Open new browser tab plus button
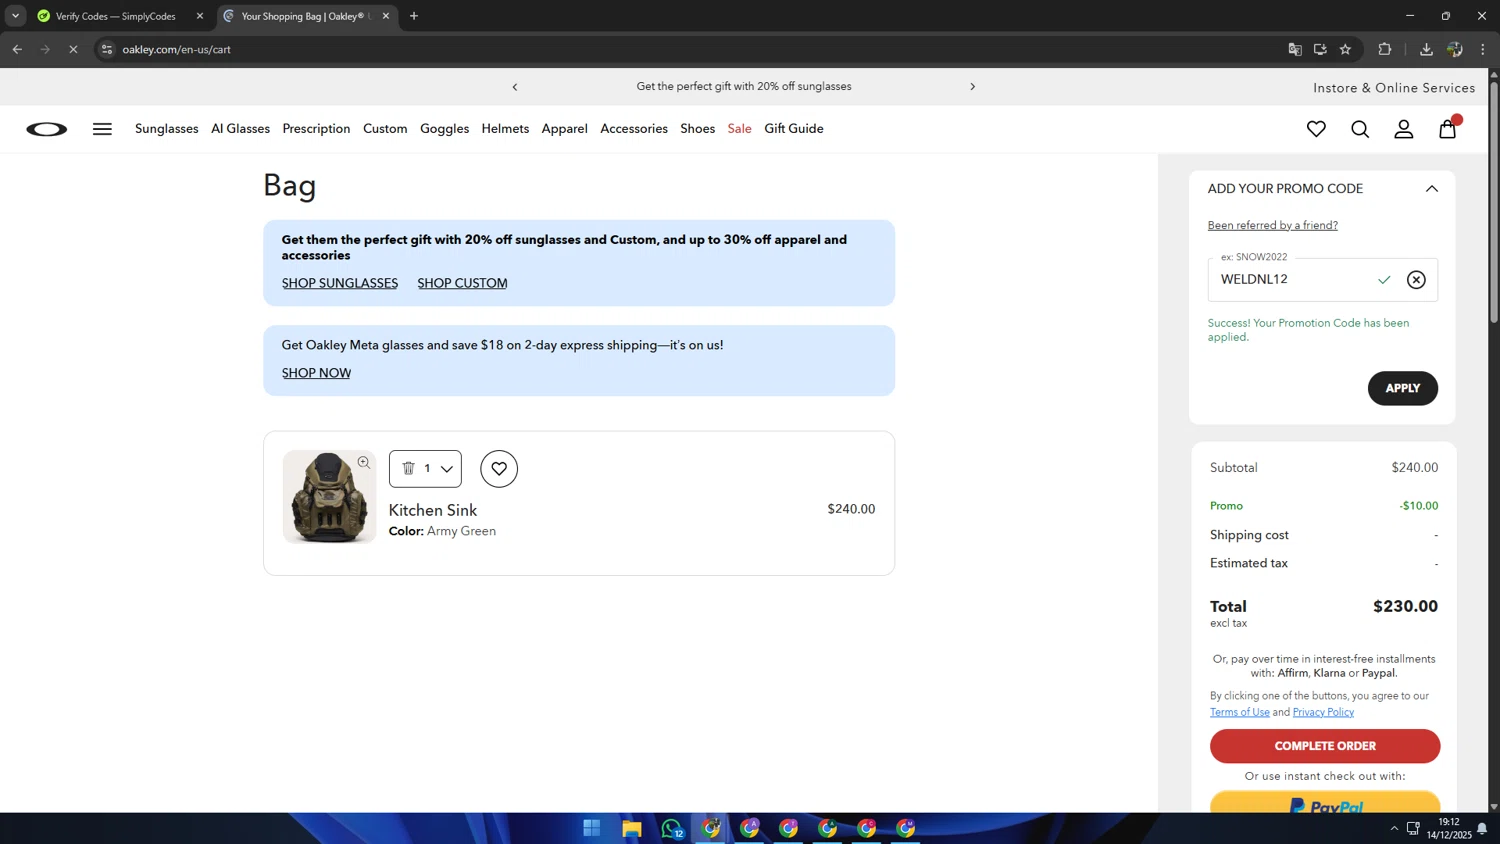This screenshot has width=1500, height=844. click(x=414, y=16)
